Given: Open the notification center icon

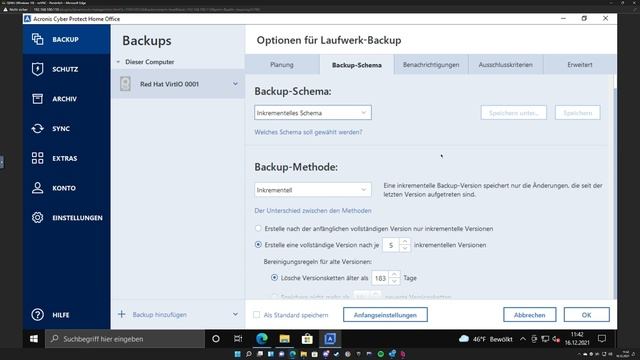Looking at the screenshot, I should click(x=602, y=339).
